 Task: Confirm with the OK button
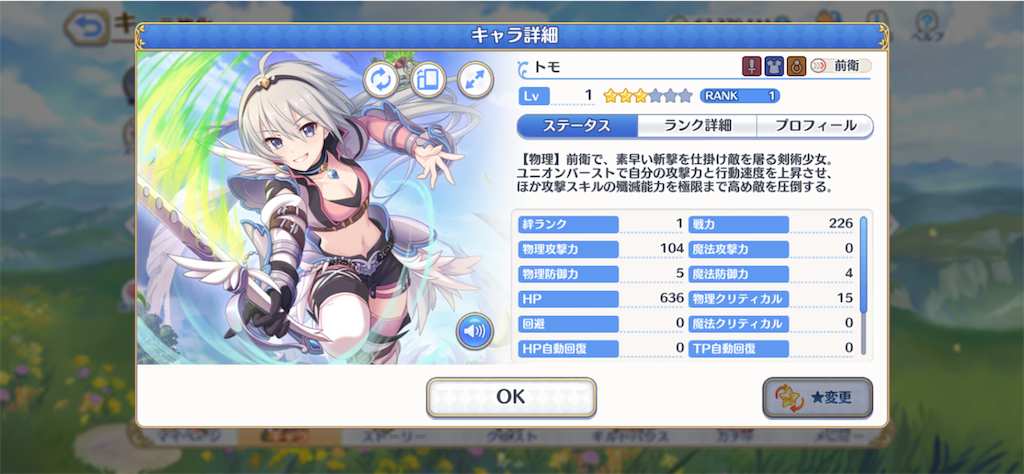coord(511,397)
